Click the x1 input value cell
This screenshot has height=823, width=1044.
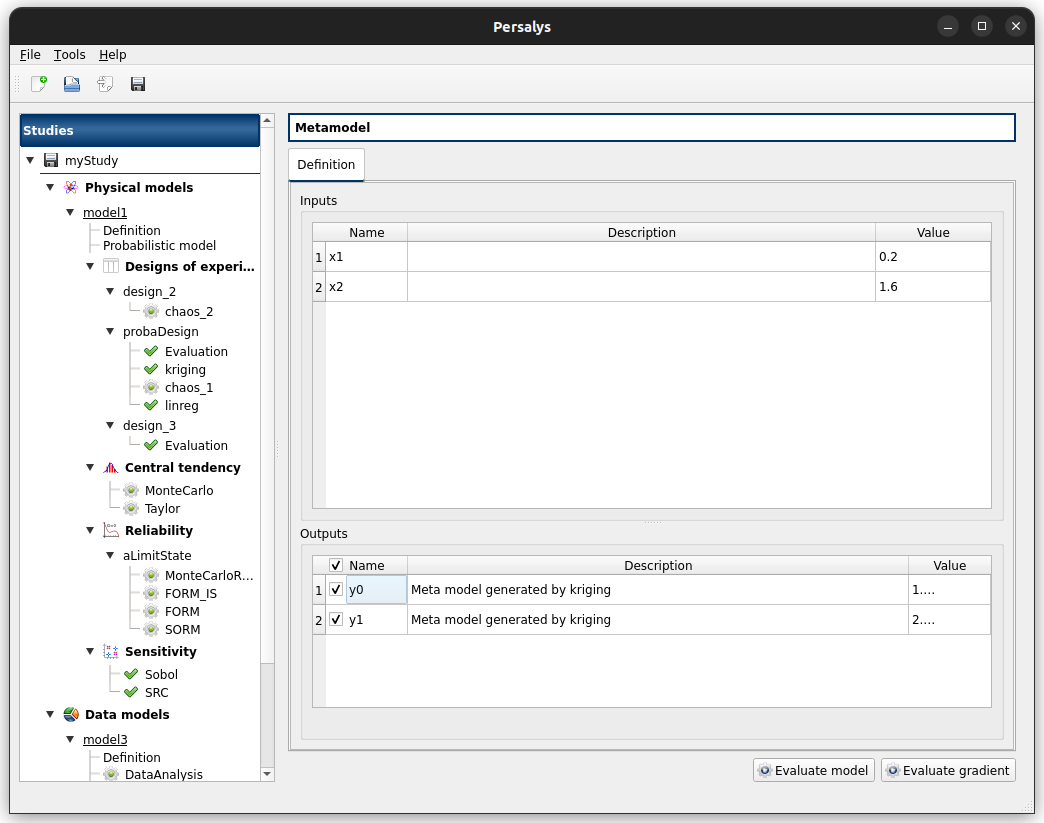pyautogui.click(x=932, y=257)
